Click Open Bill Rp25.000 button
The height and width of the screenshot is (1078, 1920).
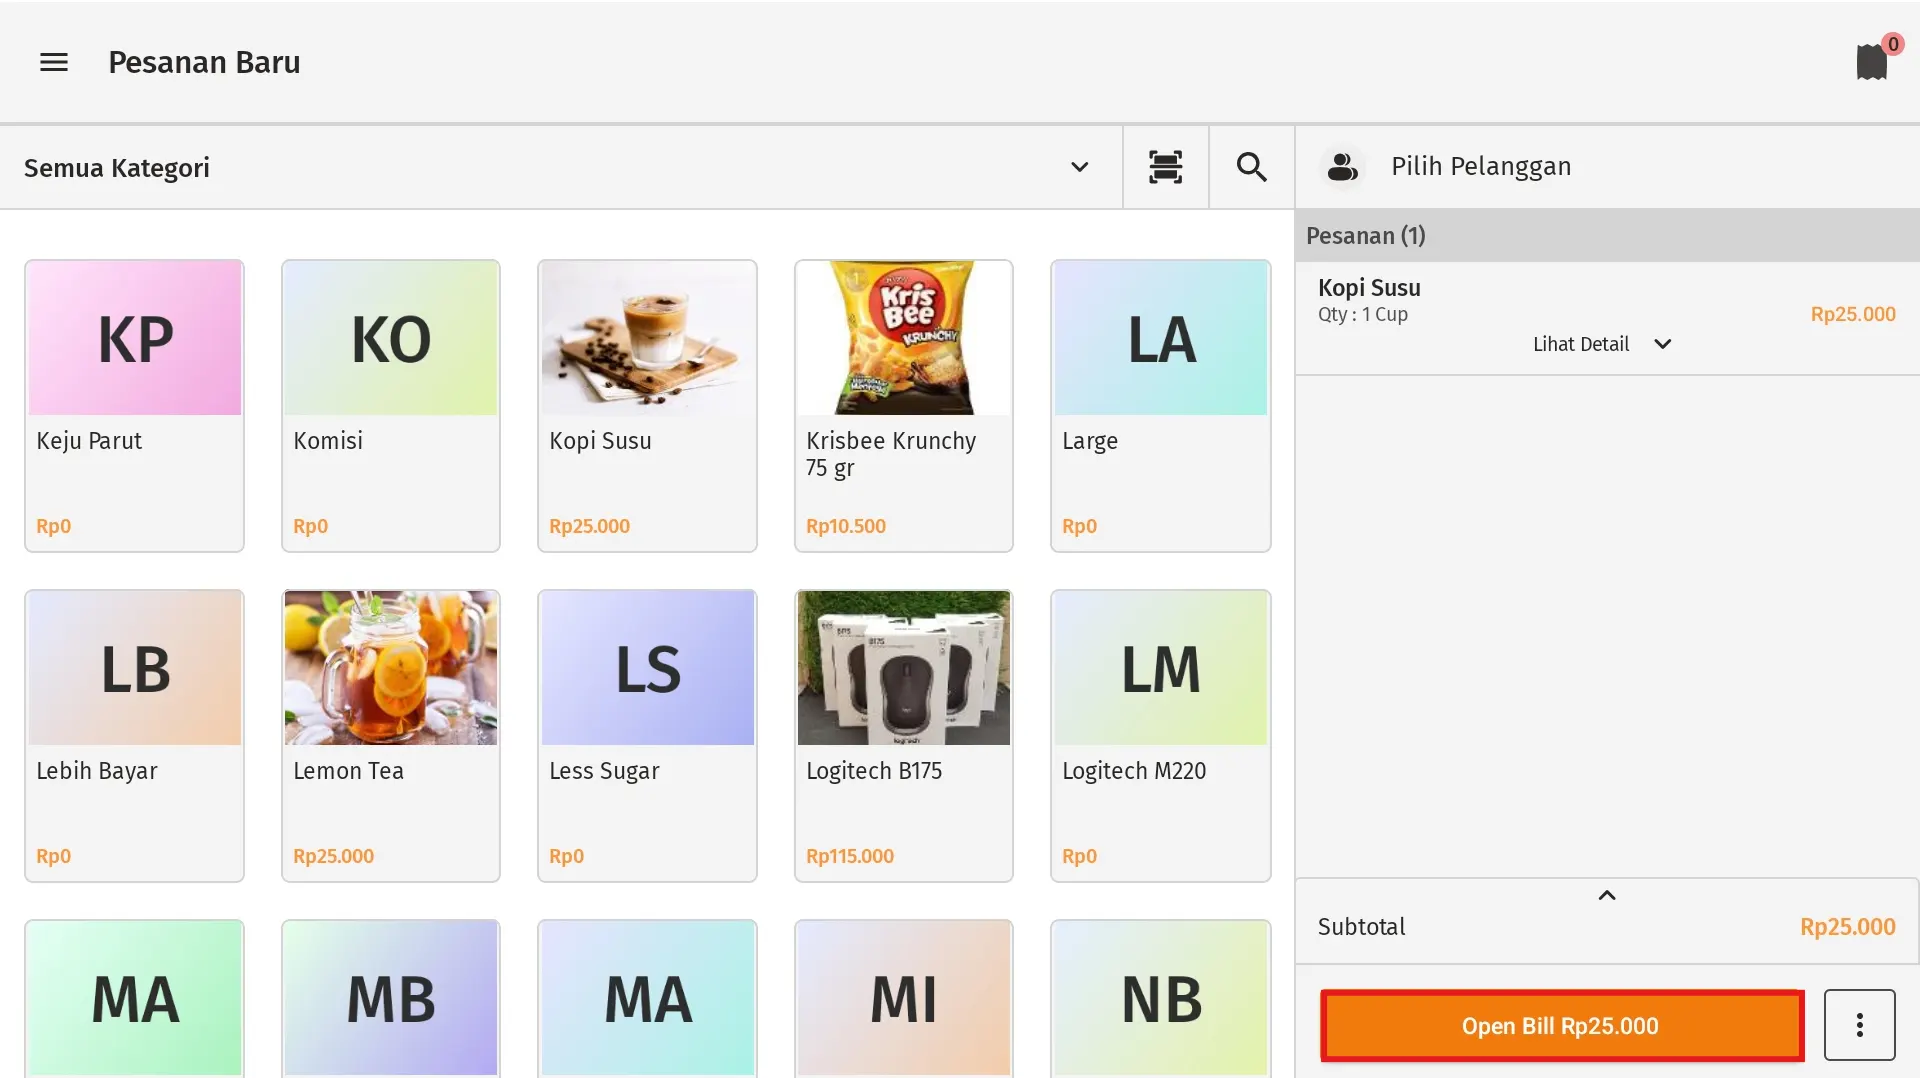(x=1561, y=1025)
